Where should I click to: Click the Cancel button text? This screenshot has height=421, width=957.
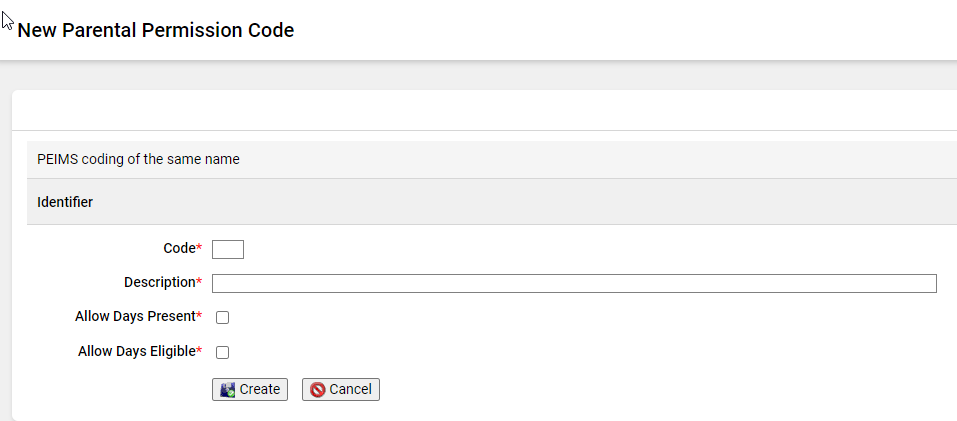pos(350,389)
